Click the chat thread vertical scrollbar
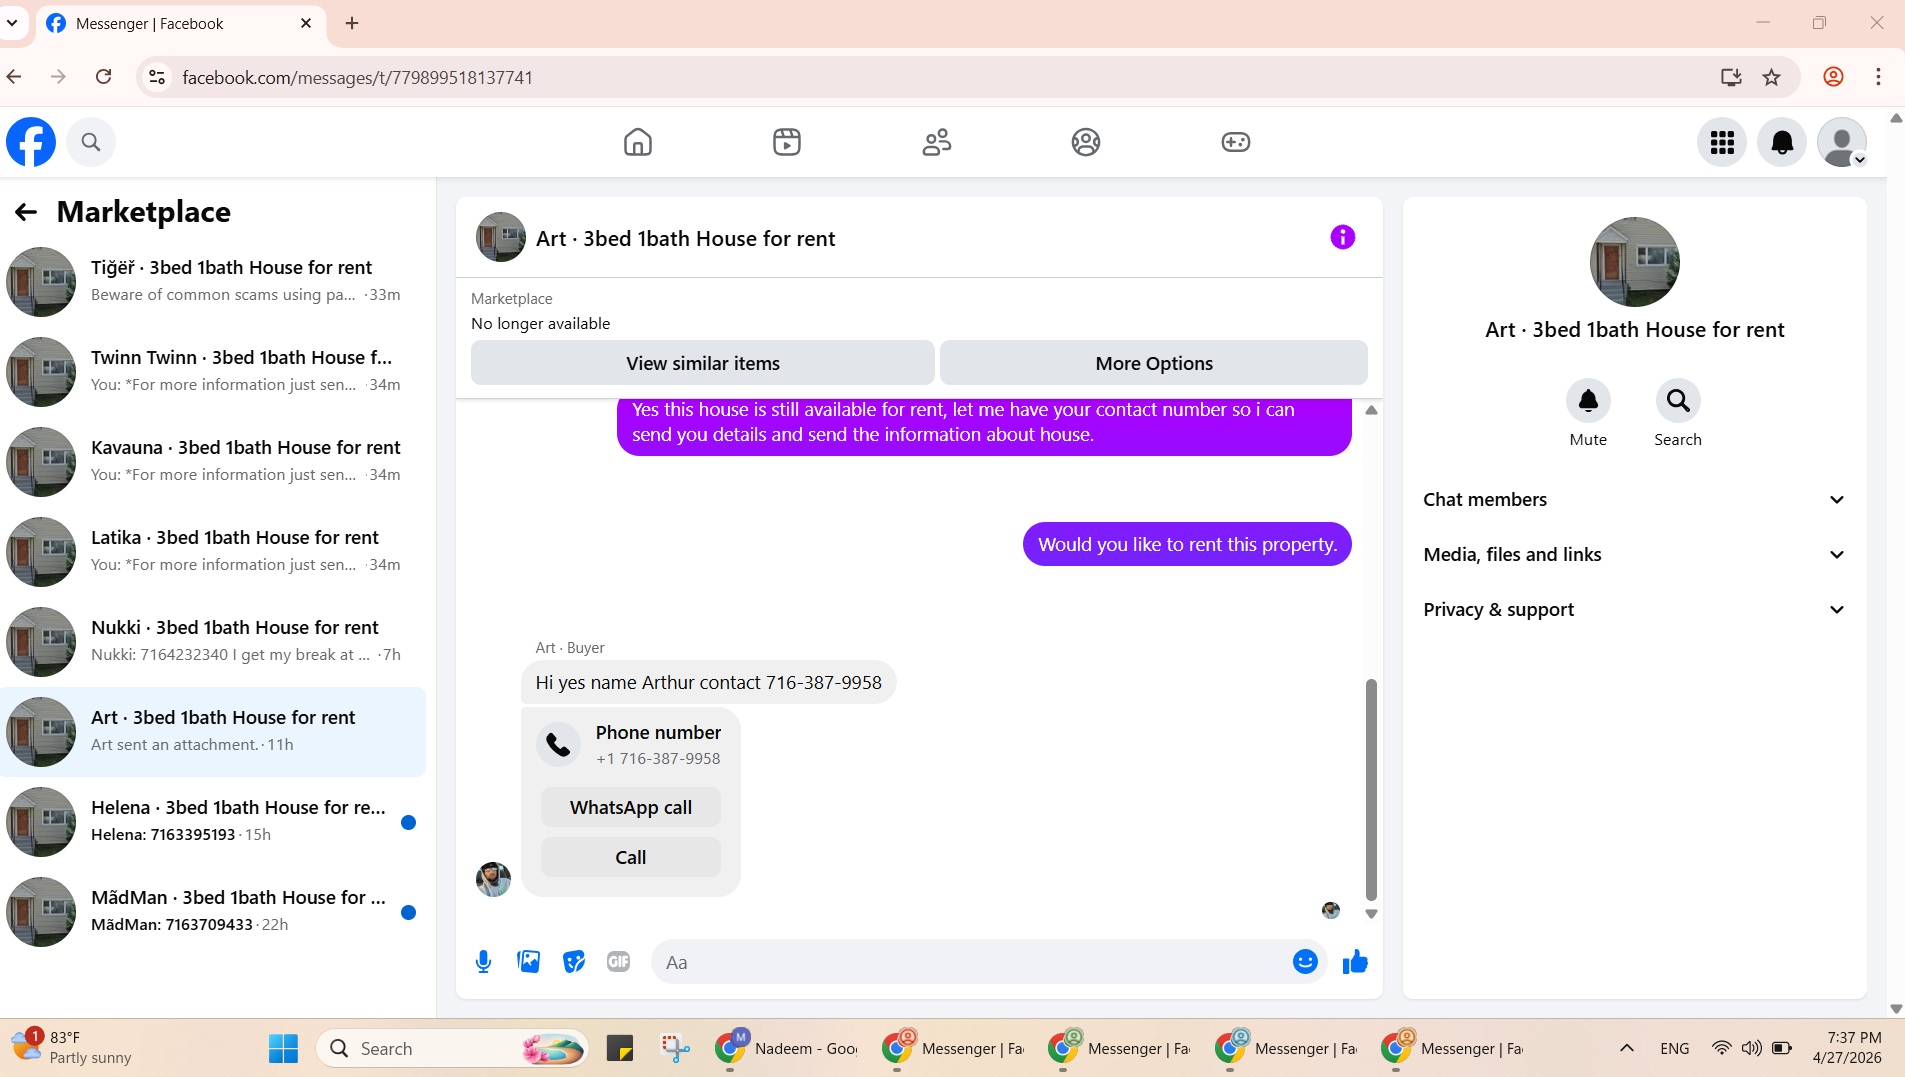This screenshot has width=1905, height=1077. [x=1371, y=790]
